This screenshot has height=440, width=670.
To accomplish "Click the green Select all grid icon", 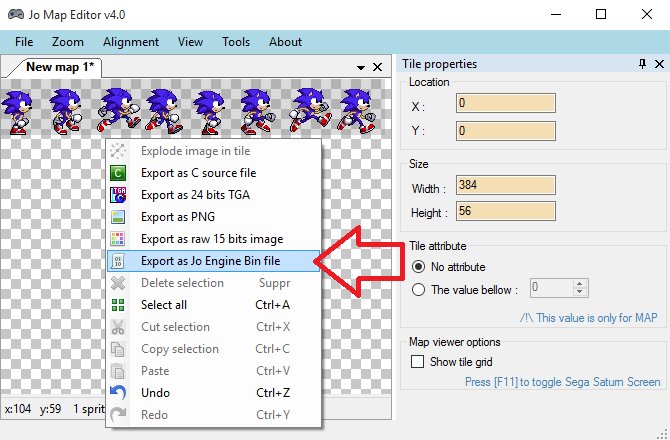I will tap(118, 305).
